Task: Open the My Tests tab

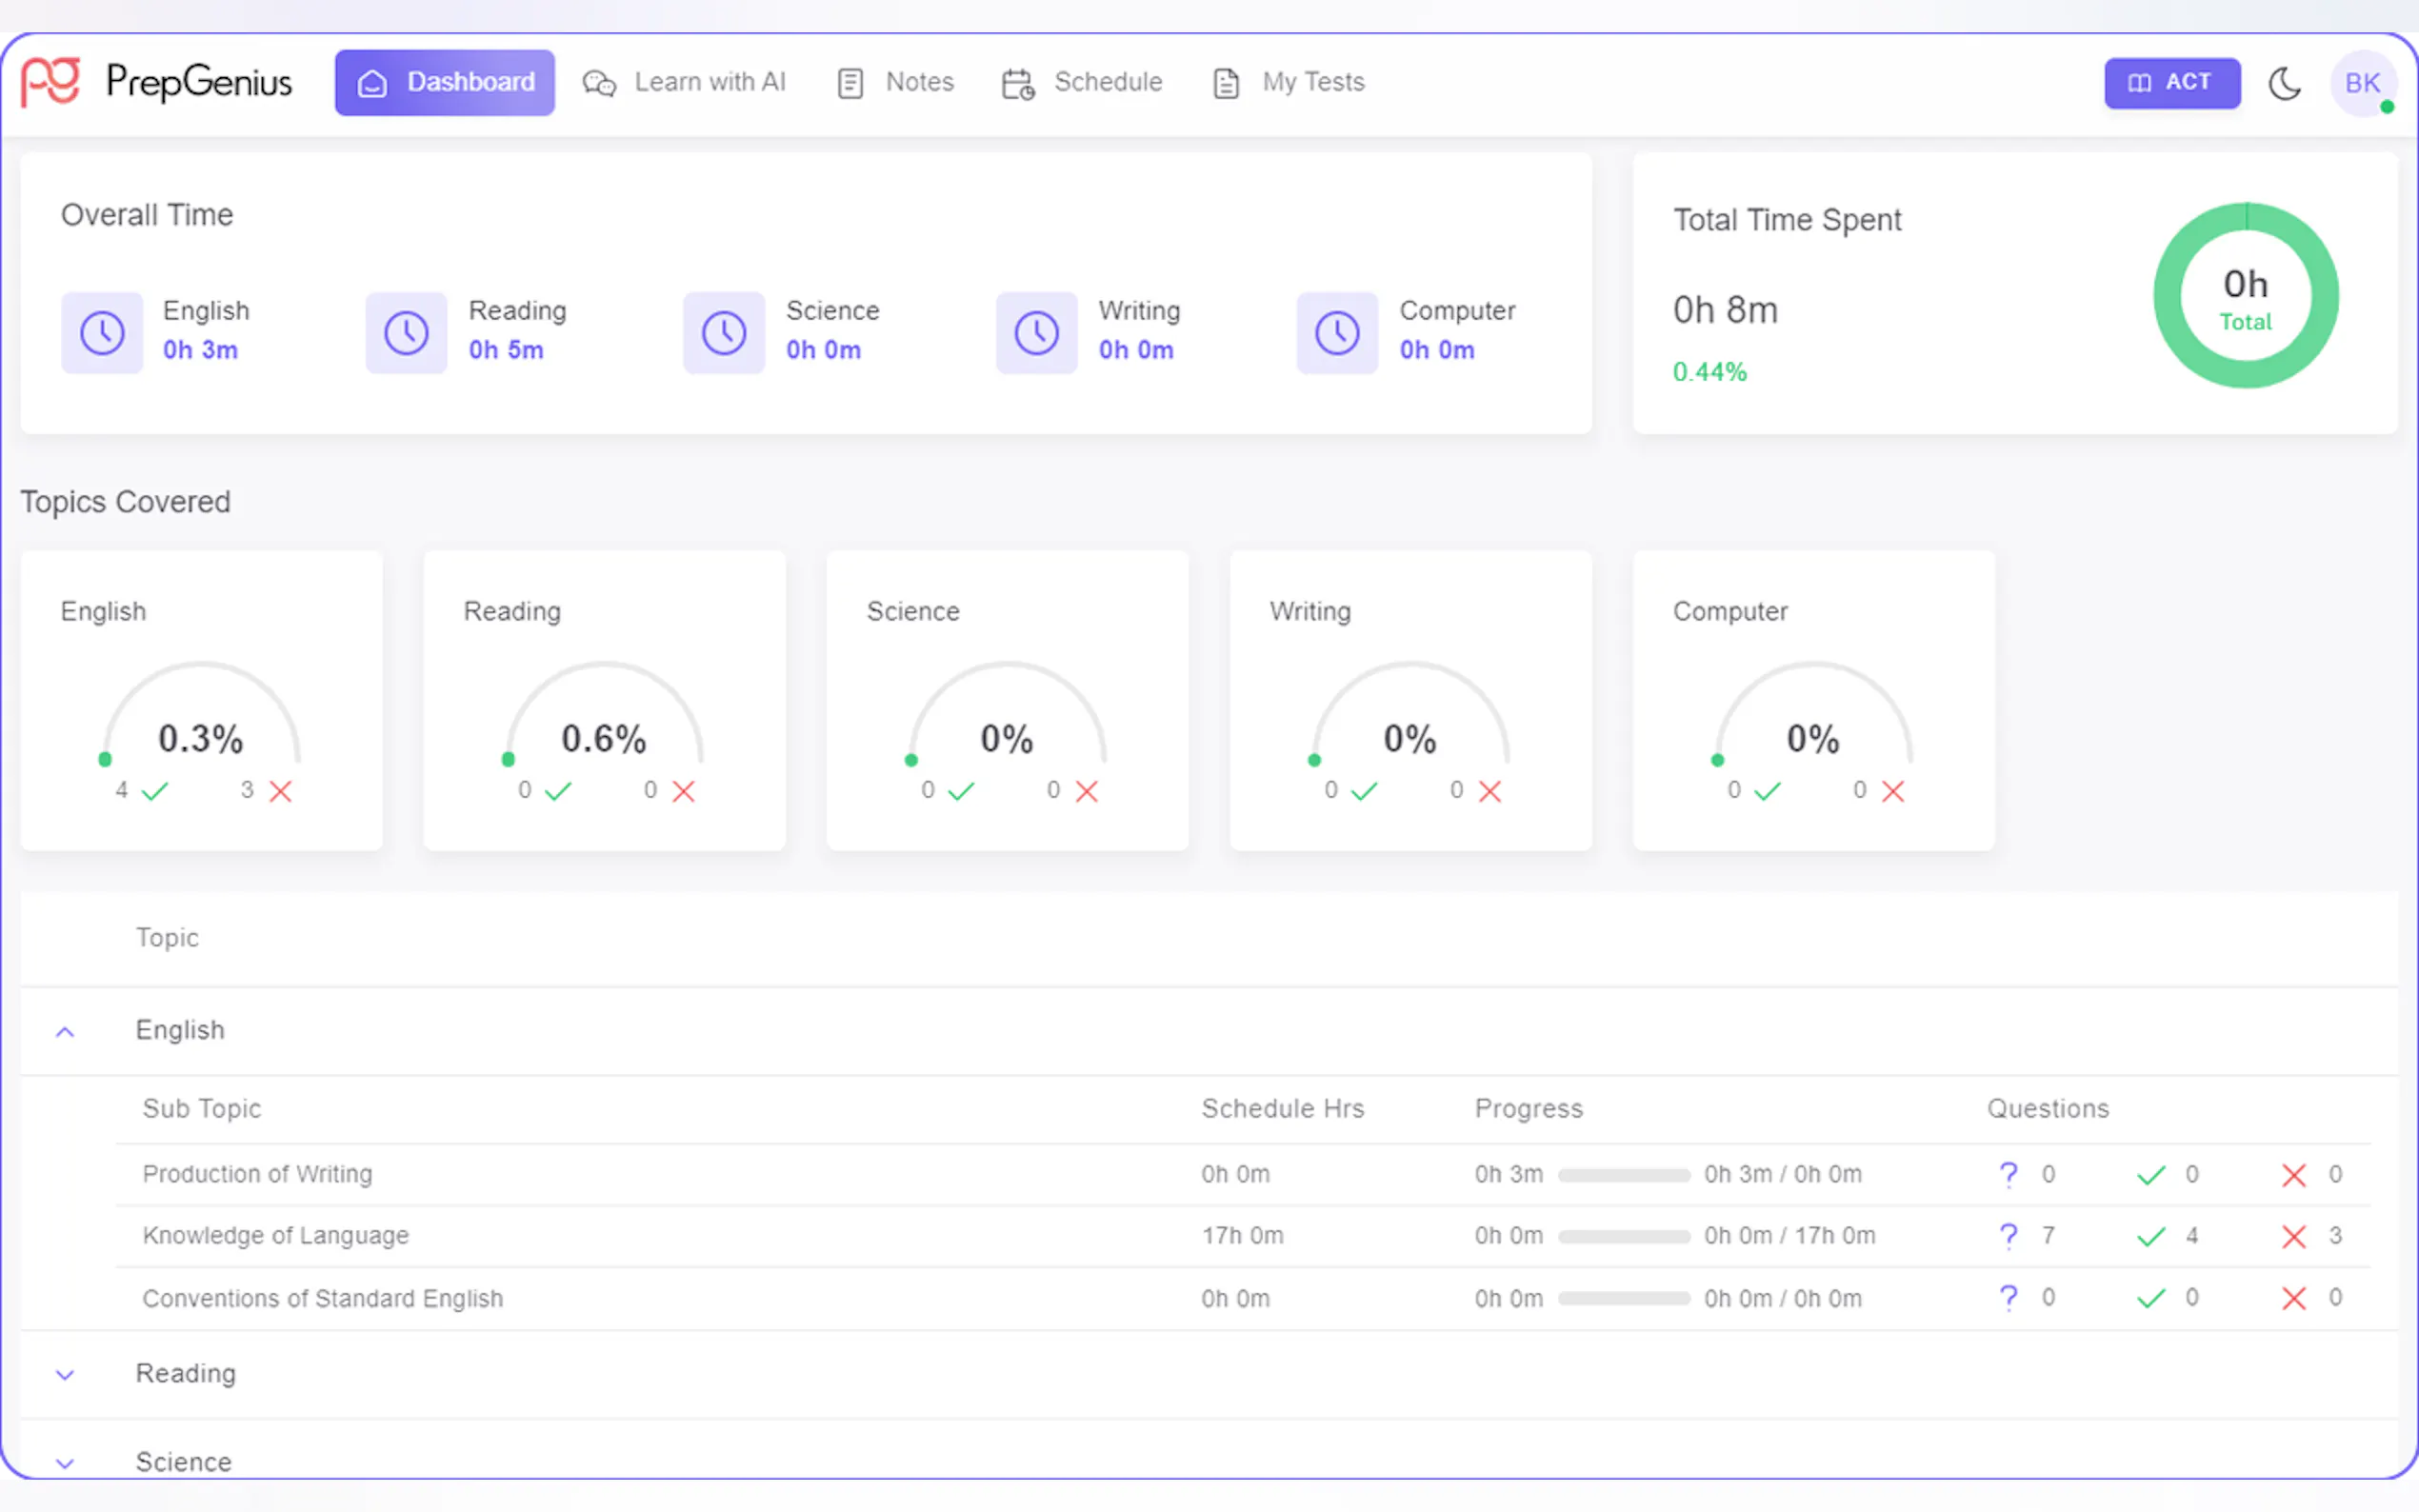Action: 1289,82
